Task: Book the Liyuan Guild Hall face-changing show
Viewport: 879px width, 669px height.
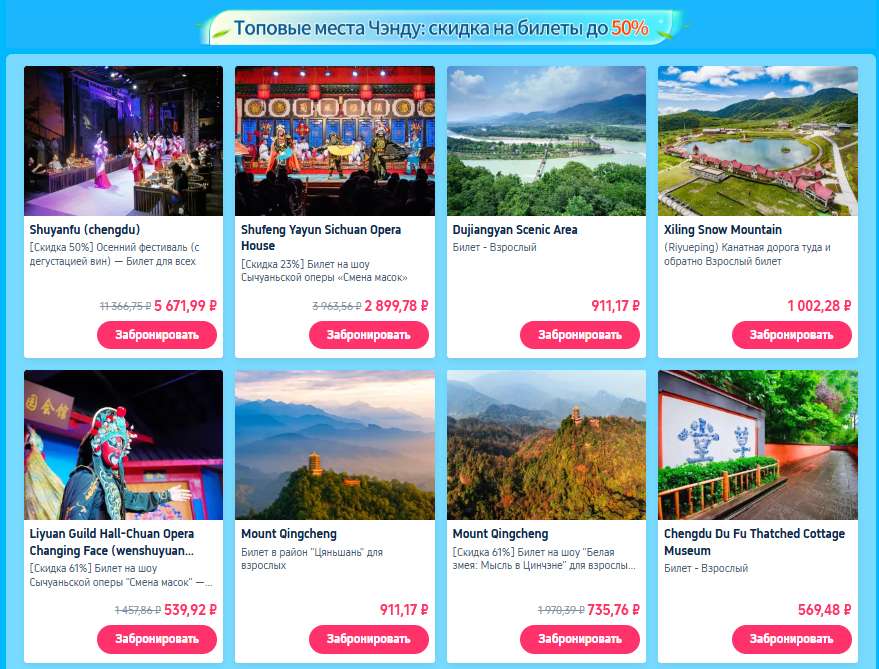Action: 157,639
